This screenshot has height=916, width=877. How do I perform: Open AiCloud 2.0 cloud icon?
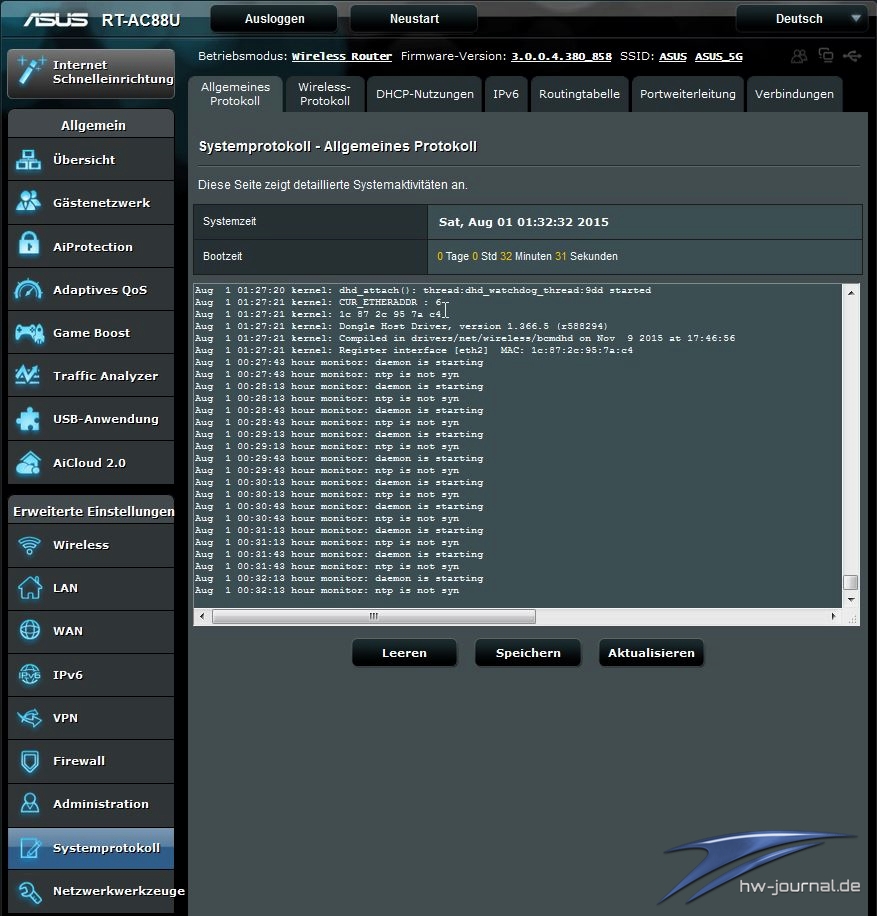click(x=29, y=462)
